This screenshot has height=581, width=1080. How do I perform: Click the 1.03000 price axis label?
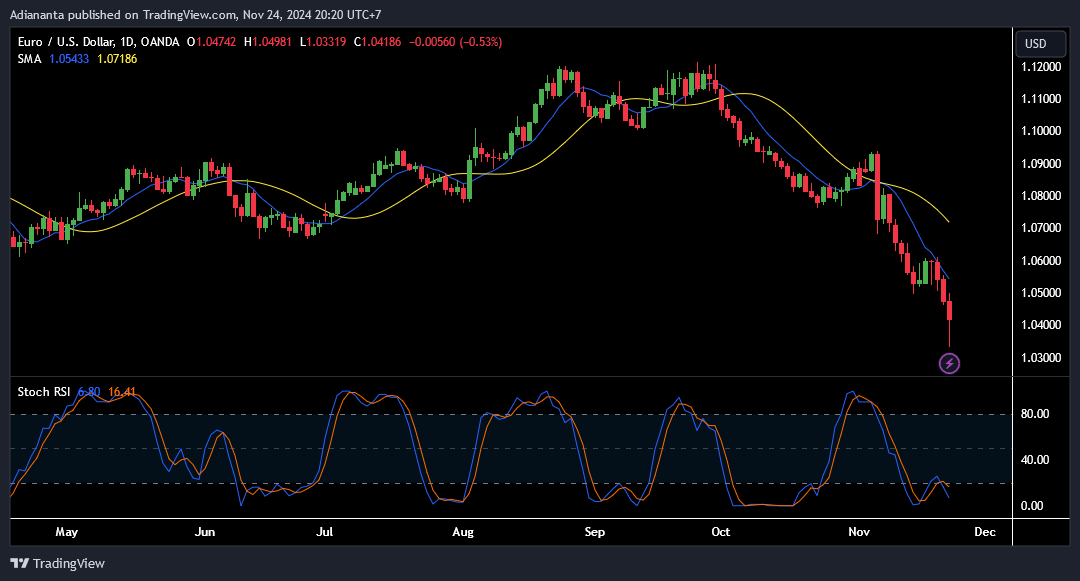[1041, 357]
